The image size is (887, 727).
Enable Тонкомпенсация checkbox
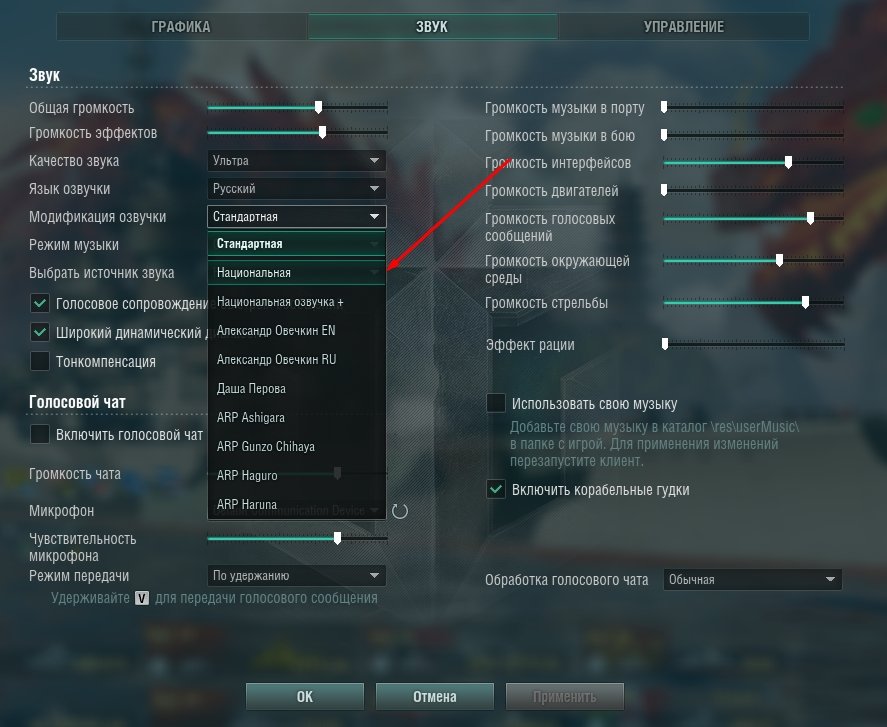click(x=40, y=361)
